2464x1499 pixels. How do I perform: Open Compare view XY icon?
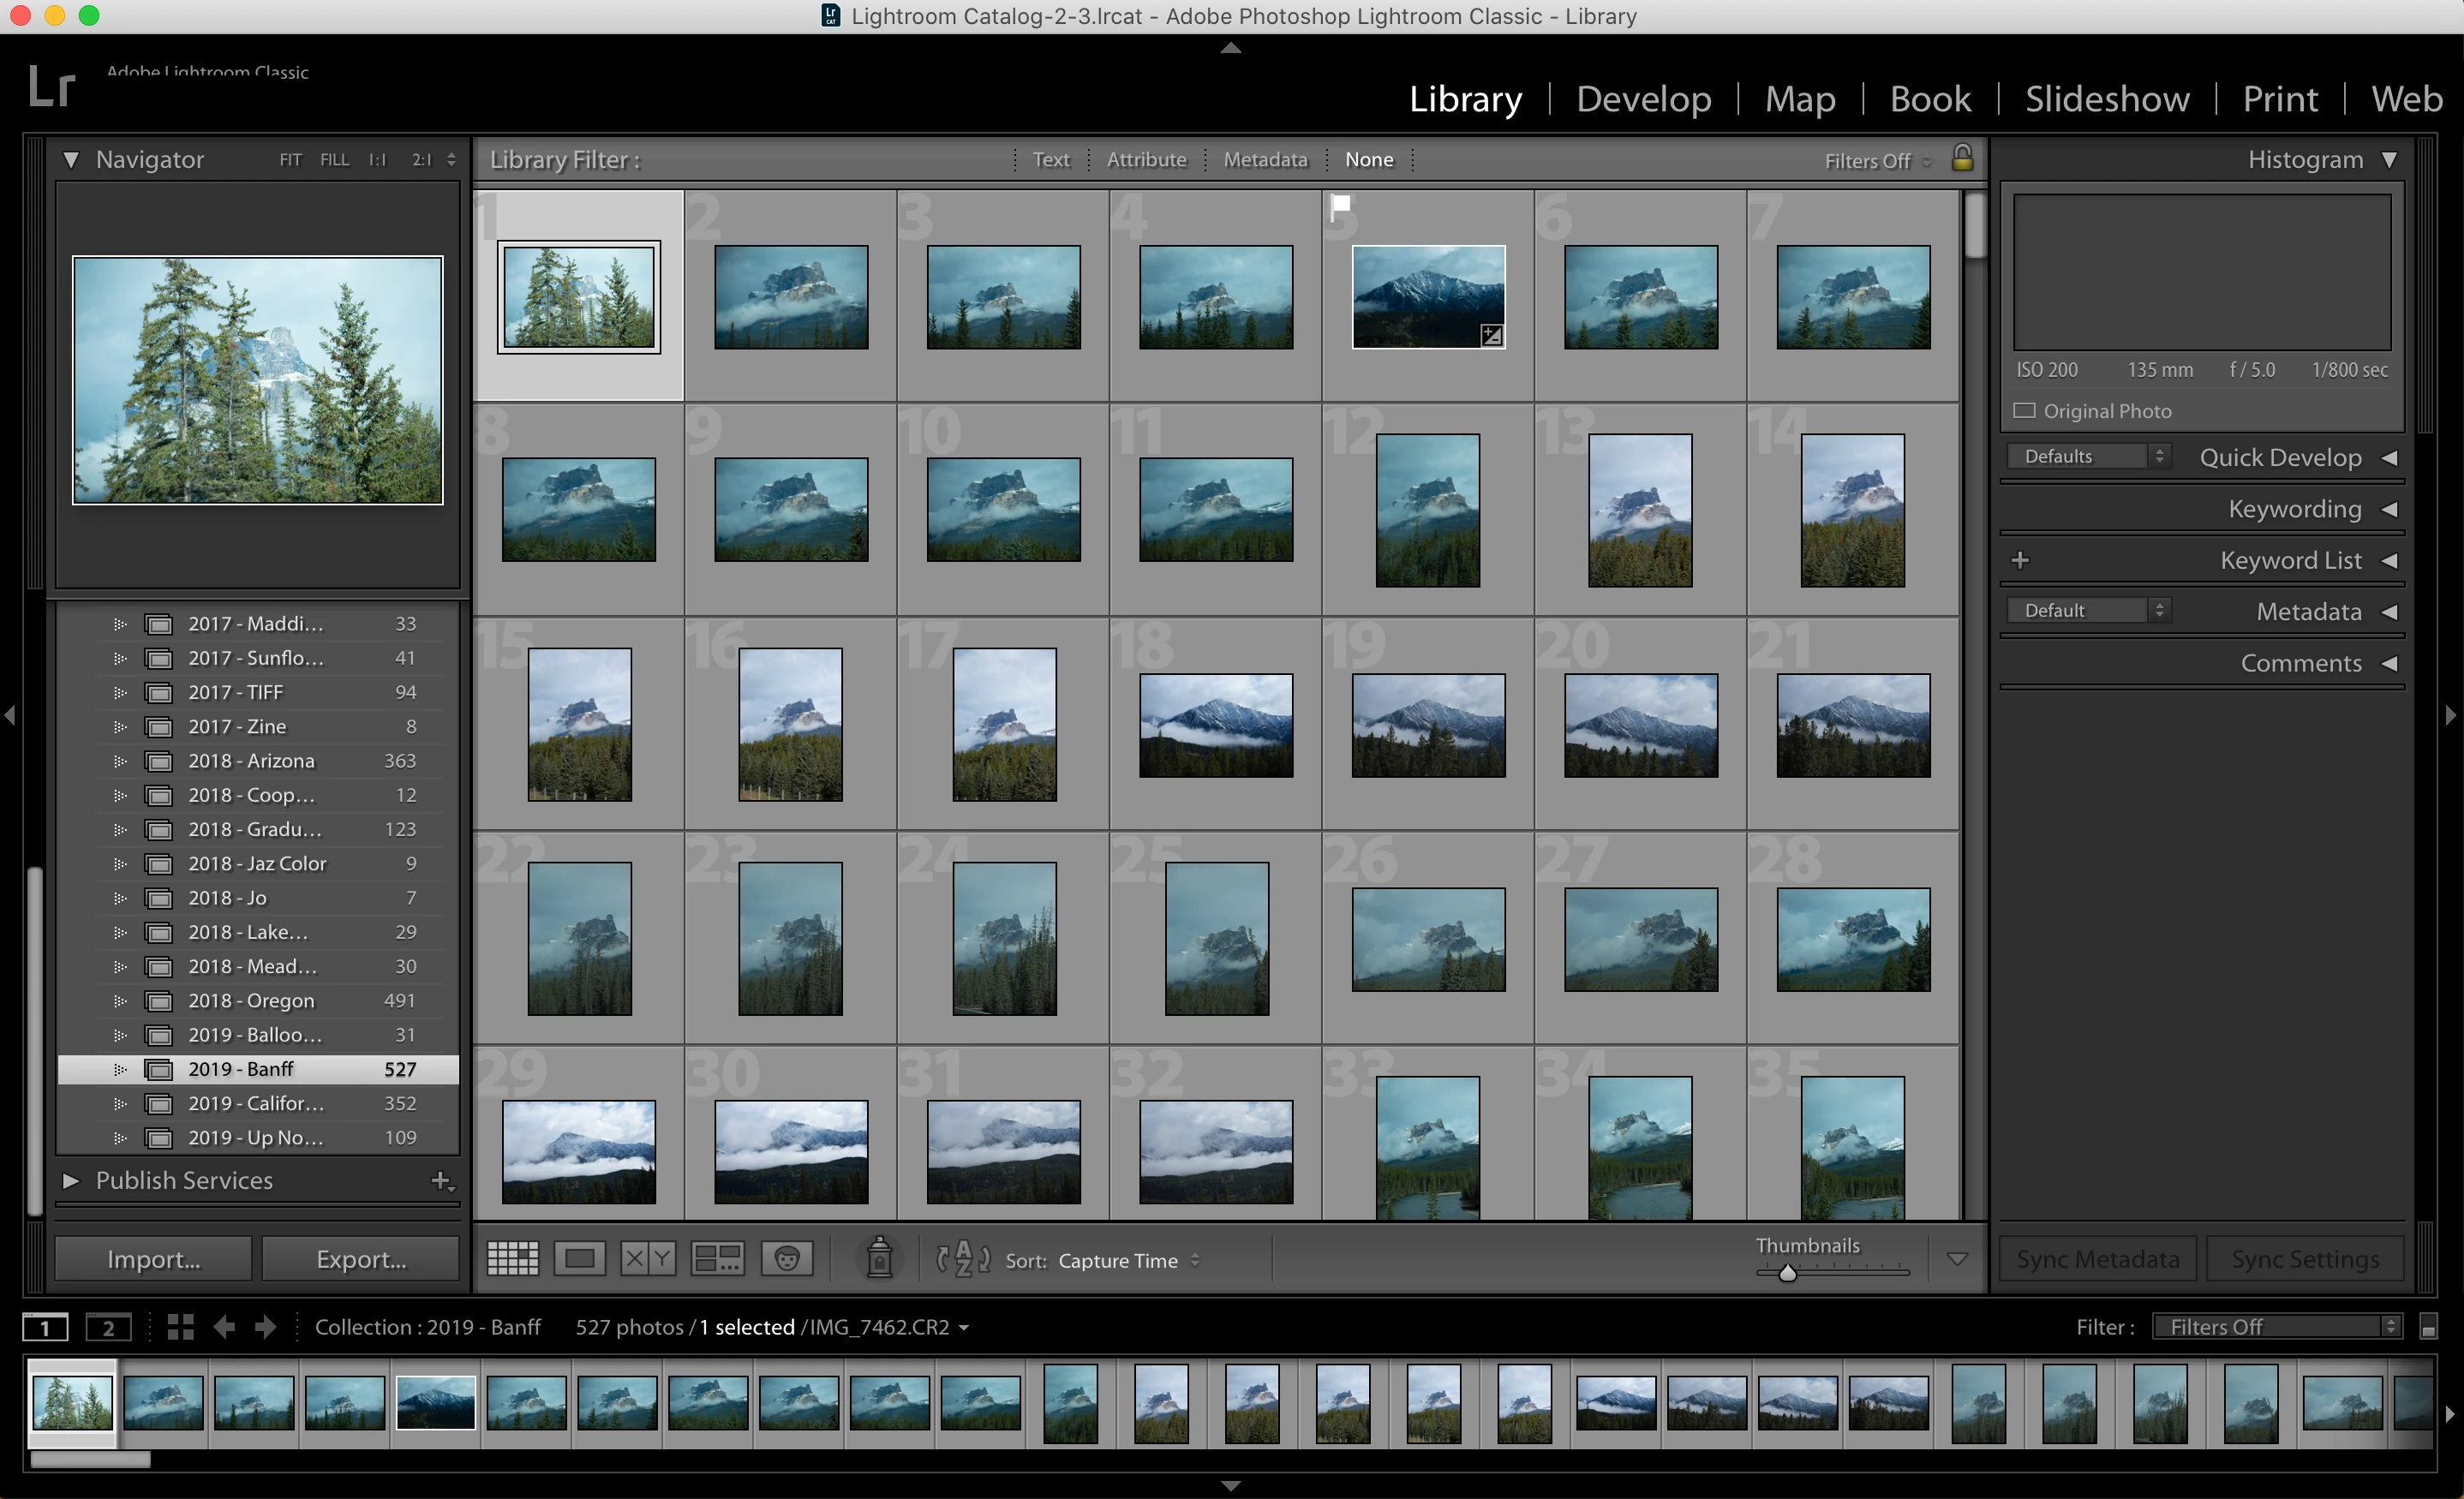pyautogui.click(x=648, y=1258)
